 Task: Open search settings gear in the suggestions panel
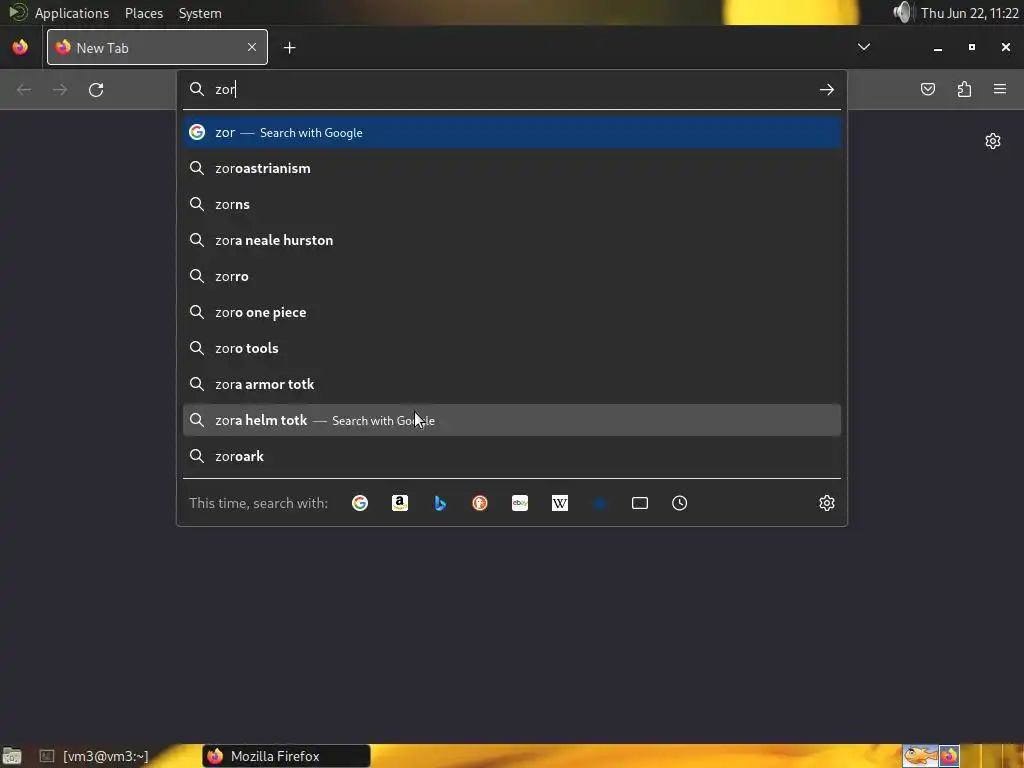827,503
